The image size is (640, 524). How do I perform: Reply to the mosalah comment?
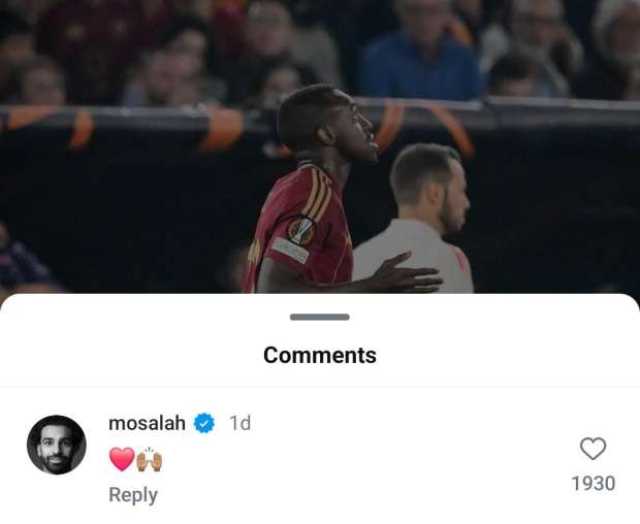pos(133,495)
